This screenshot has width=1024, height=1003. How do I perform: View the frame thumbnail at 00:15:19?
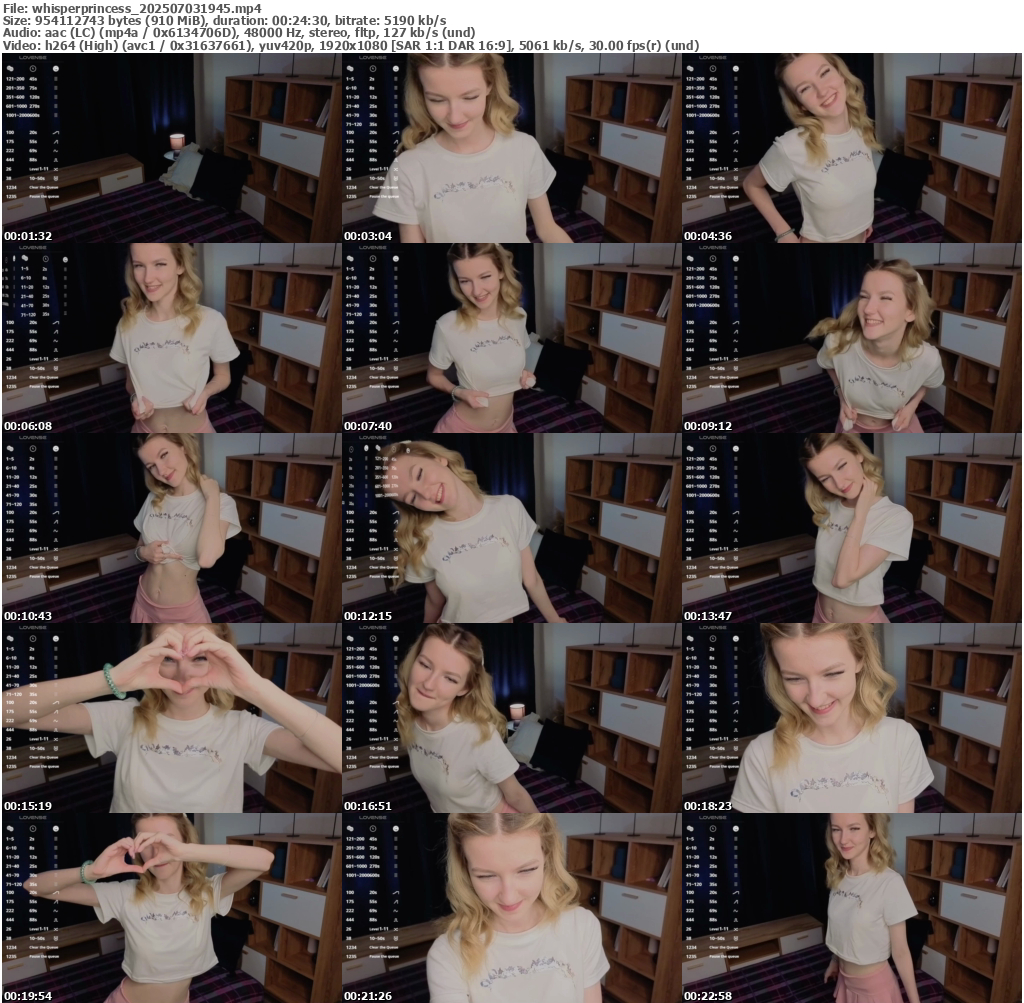[x=172, y=718]
